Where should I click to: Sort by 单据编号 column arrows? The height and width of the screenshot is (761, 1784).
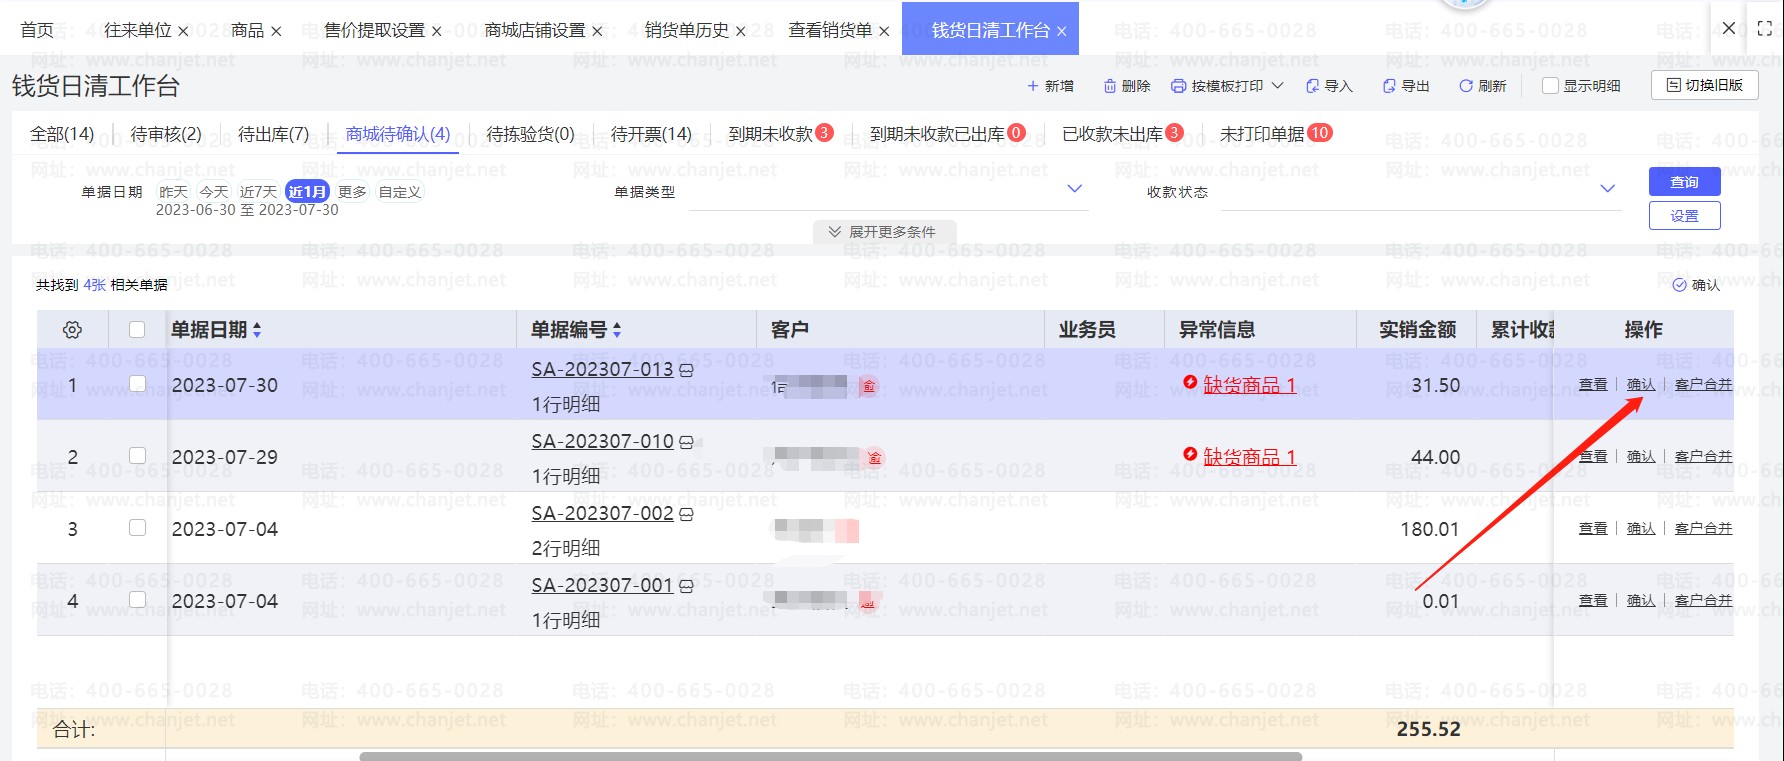(617, 330)
